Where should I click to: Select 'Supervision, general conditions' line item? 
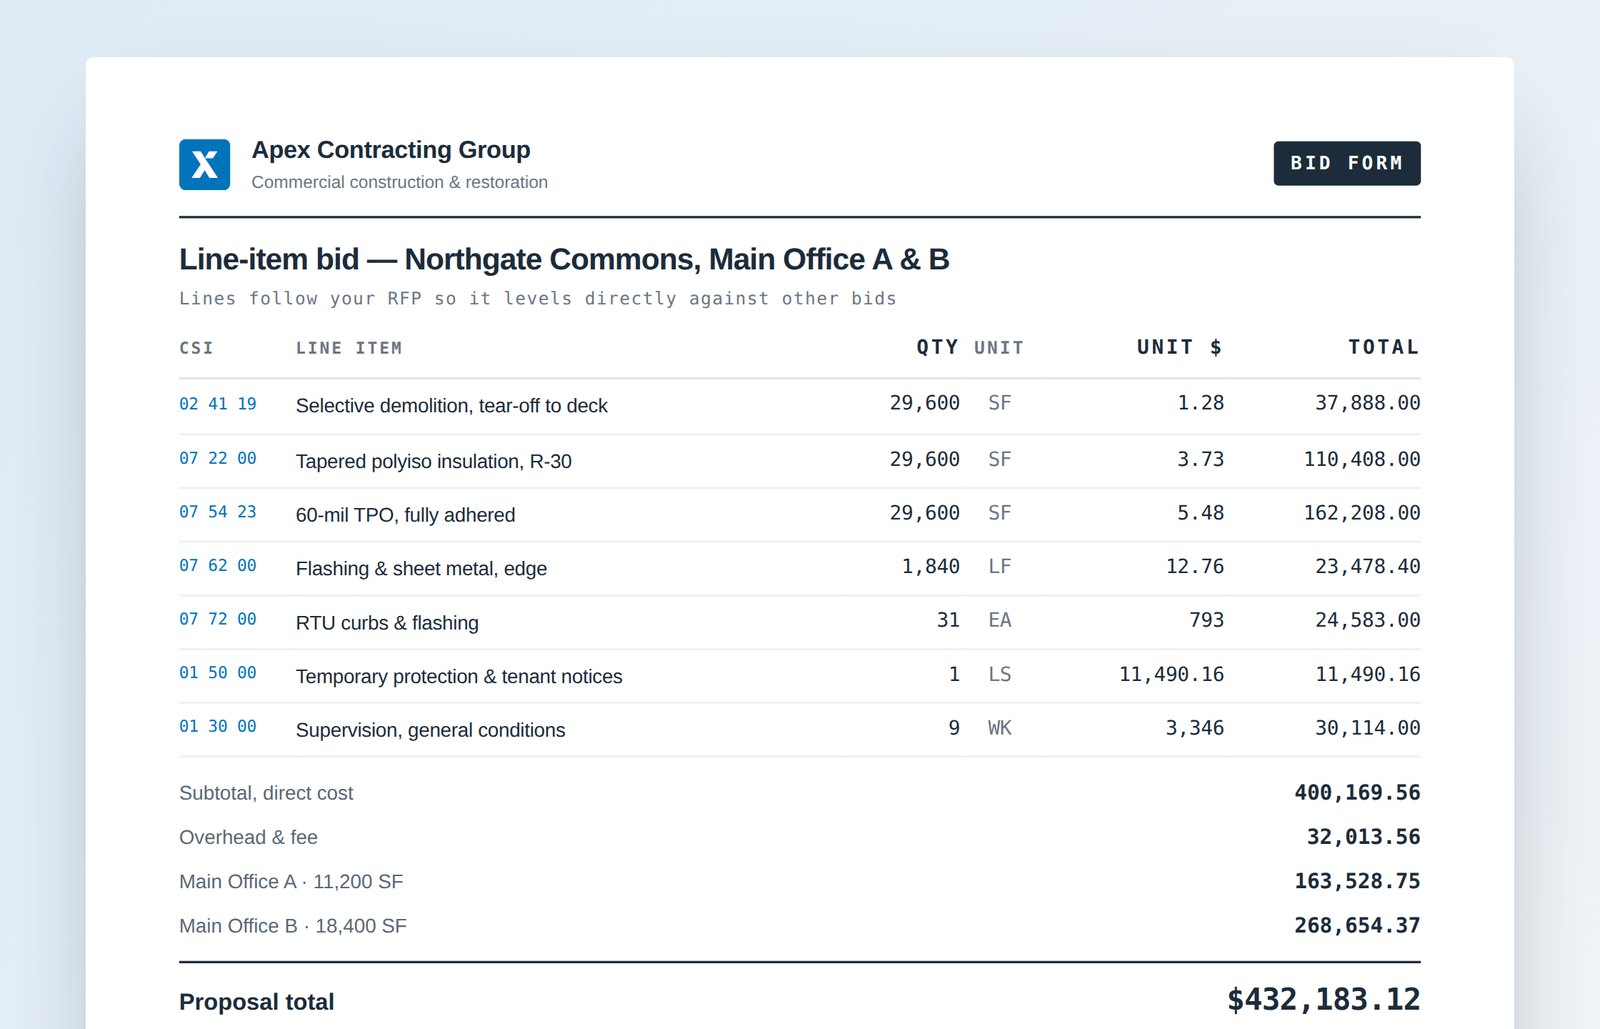pos(431,731)
